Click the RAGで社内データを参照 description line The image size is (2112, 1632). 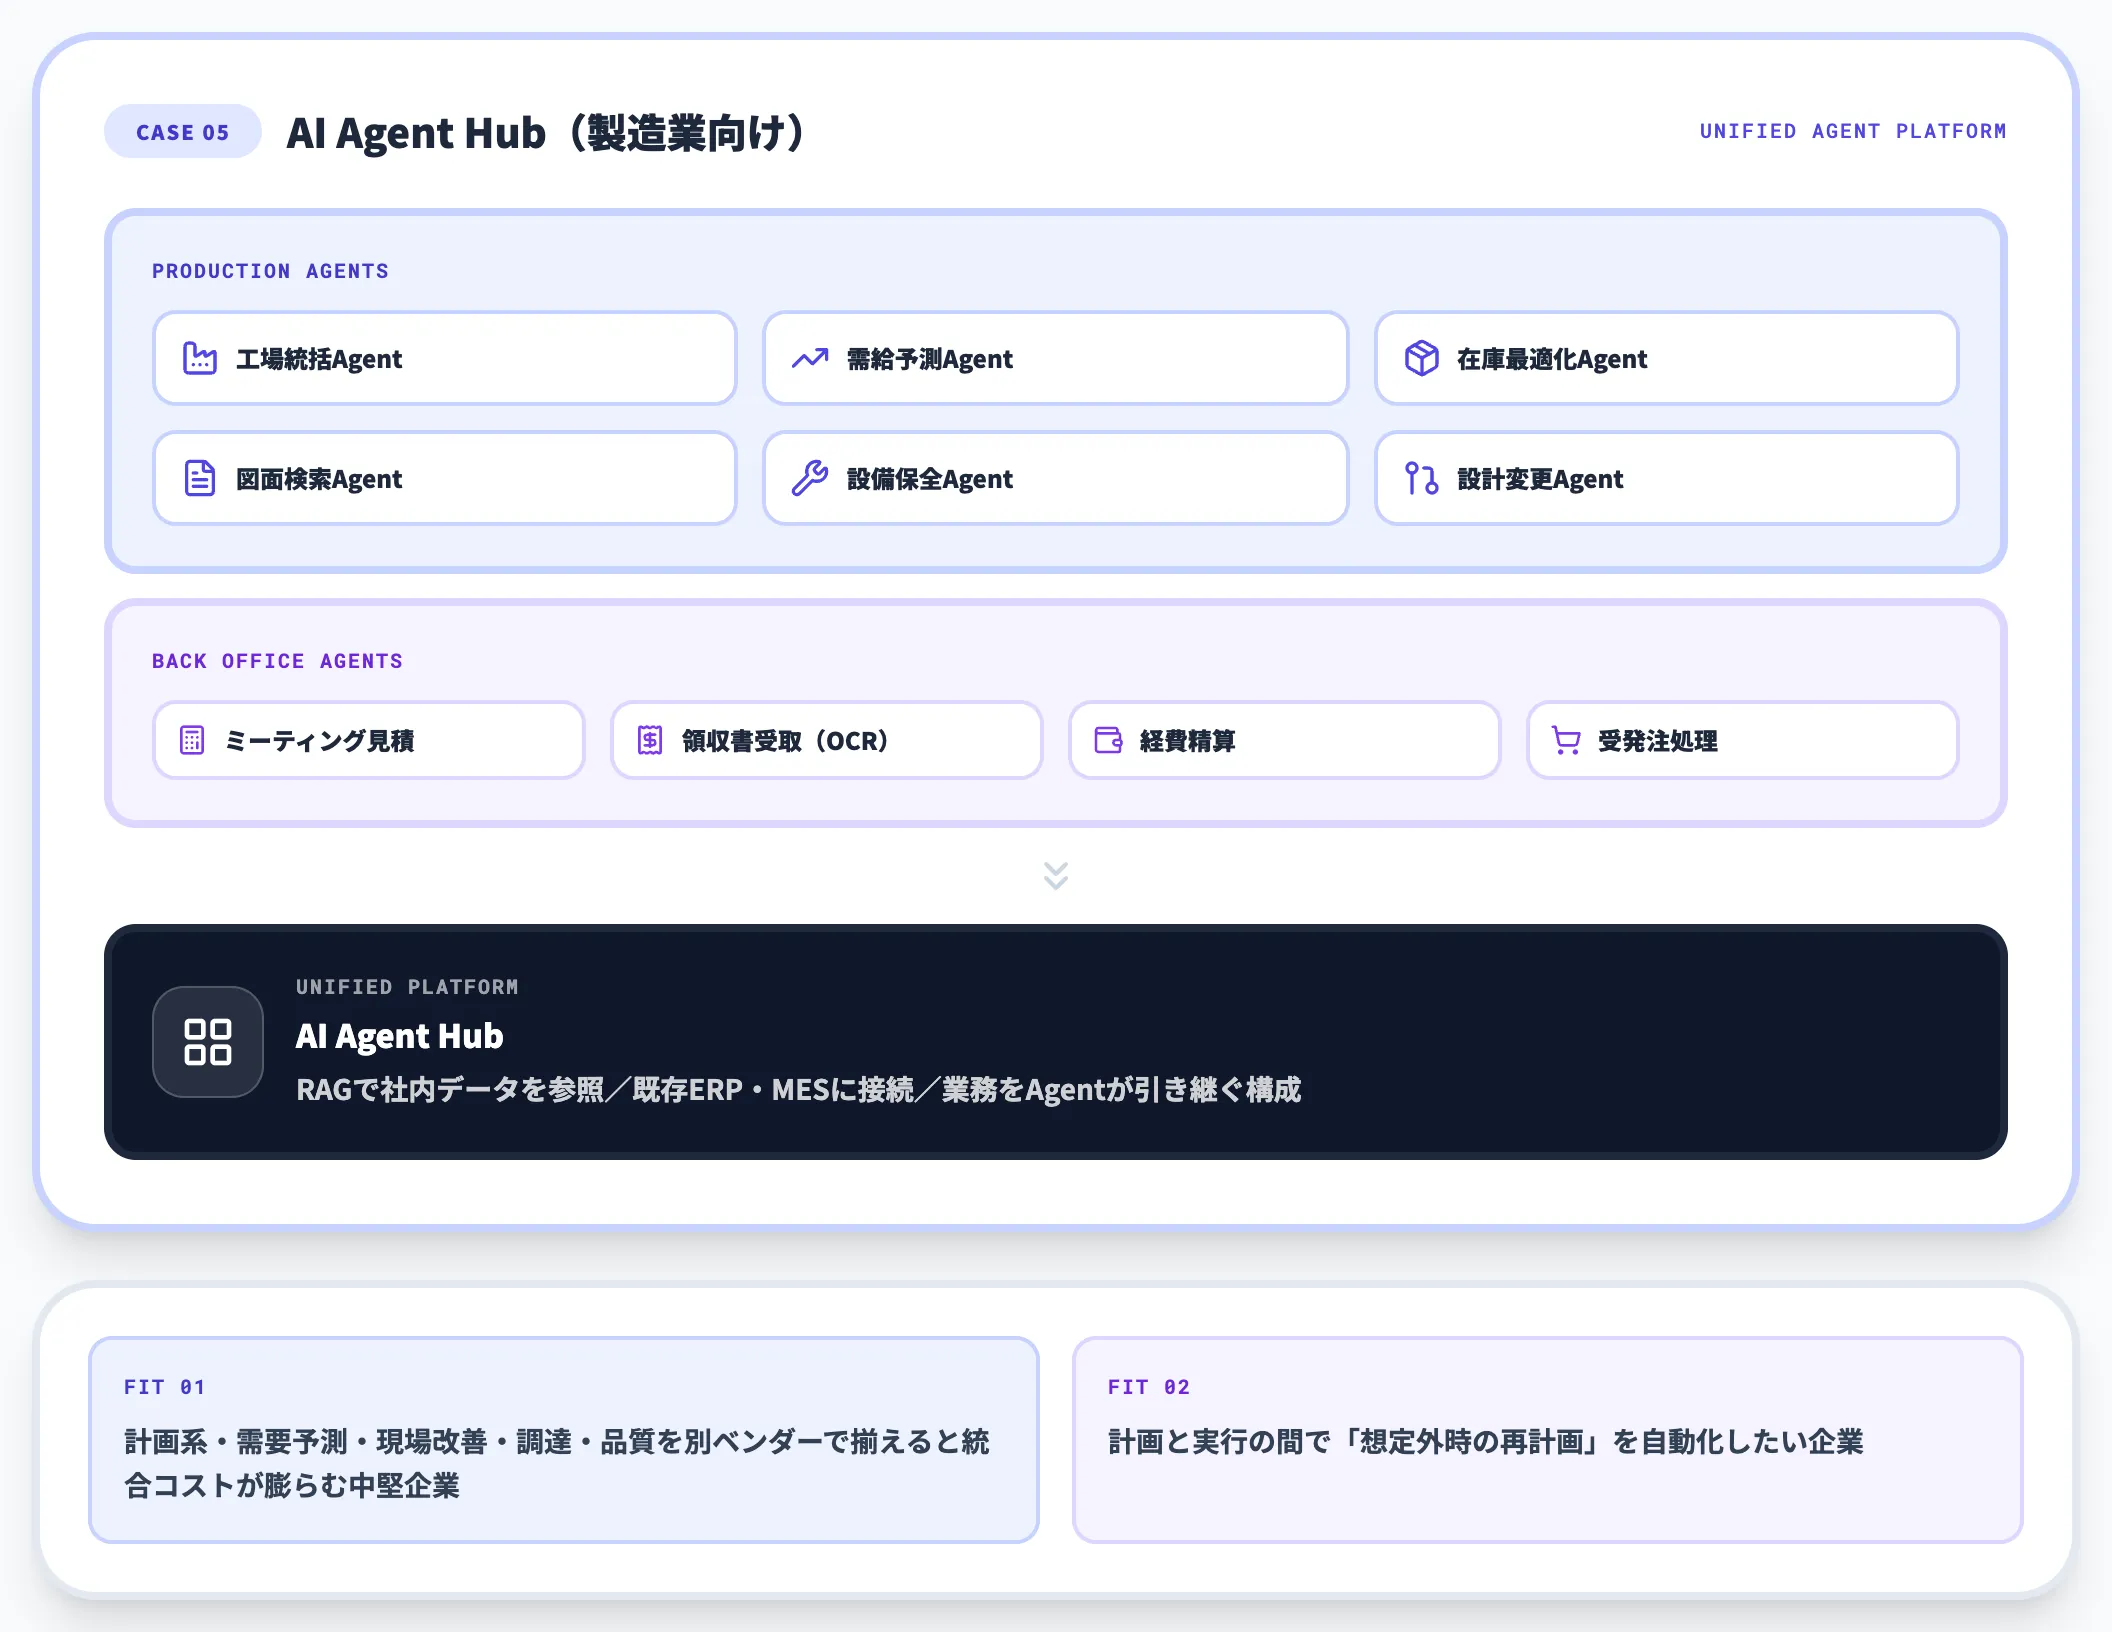[799, 1089]
